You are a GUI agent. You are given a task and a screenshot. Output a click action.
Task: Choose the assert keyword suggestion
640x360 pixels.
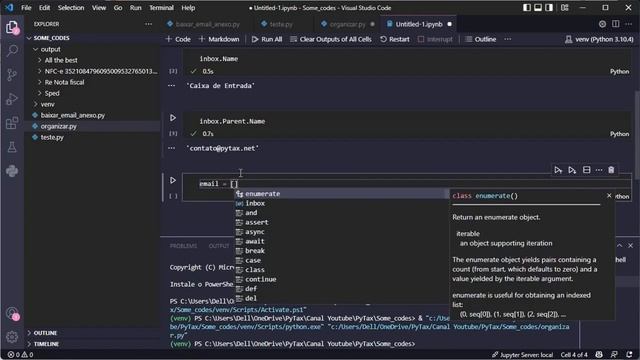(341, 222)
